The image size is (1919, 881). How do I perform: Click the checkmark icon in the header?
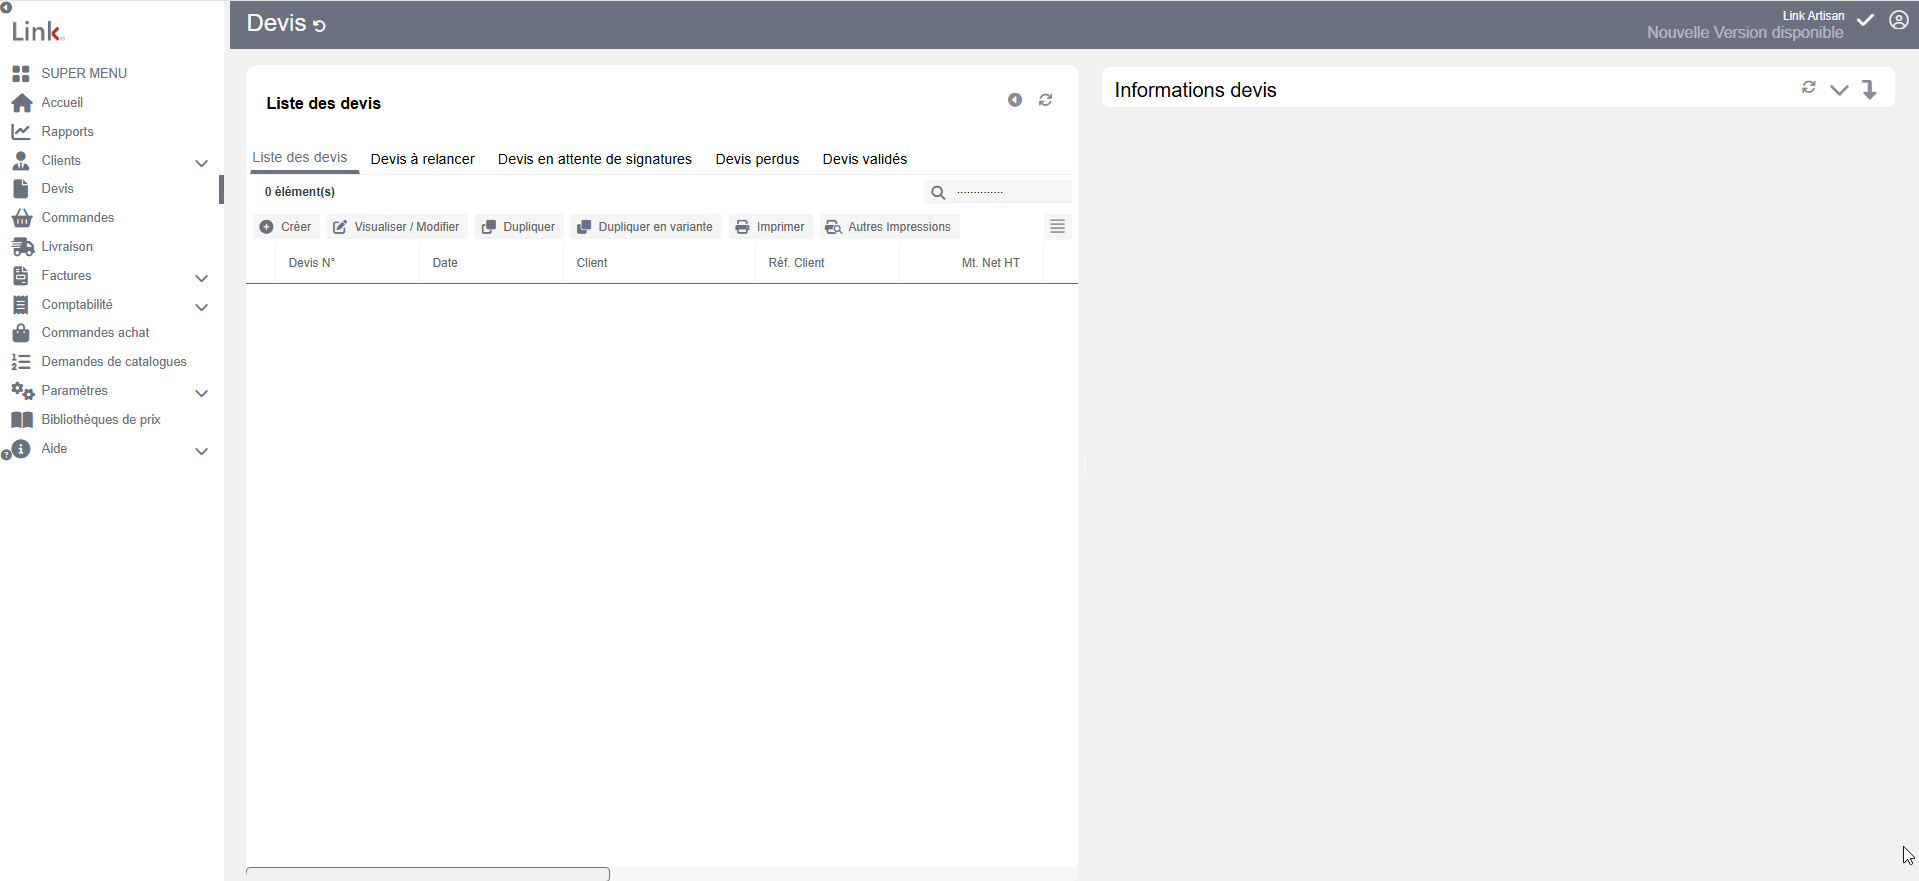(x=1866, y=20)
